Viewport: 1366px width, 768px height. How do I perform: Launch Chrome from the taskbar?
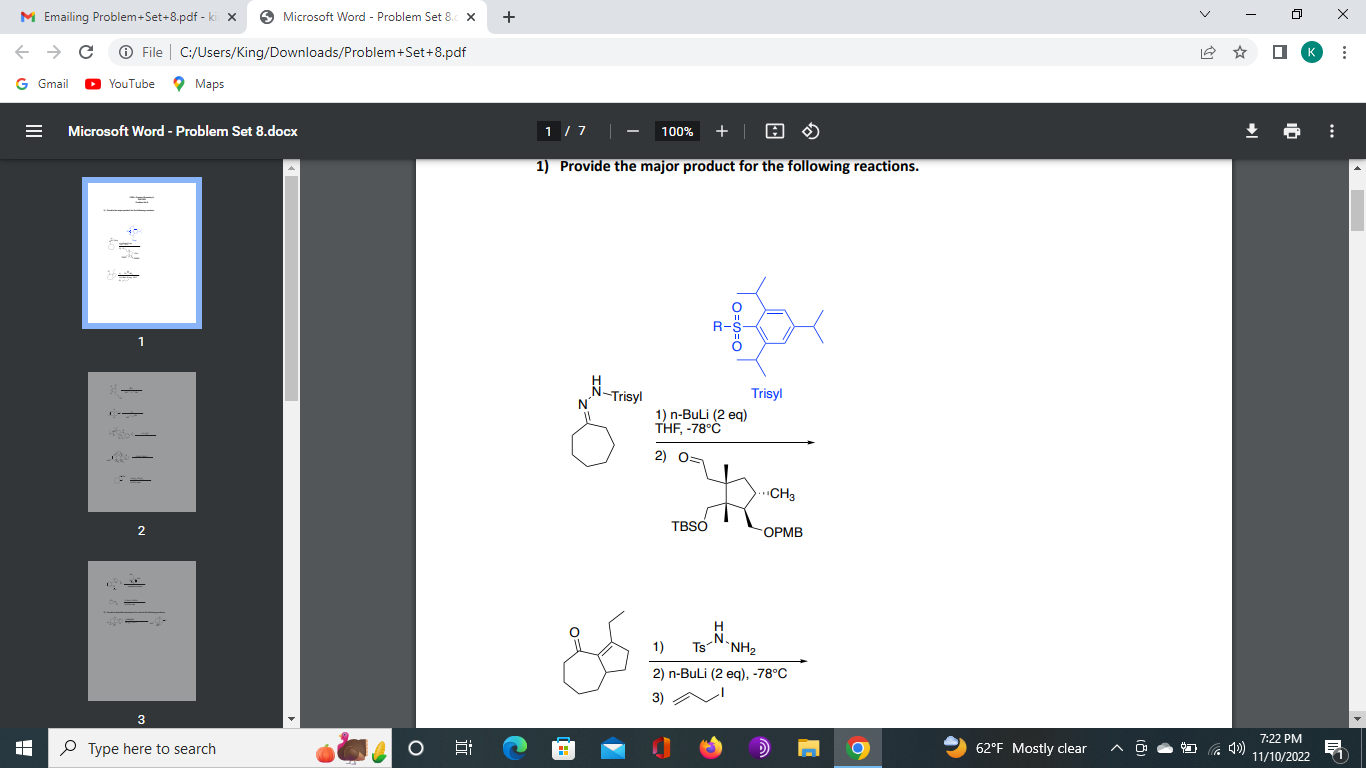point(859,748)
